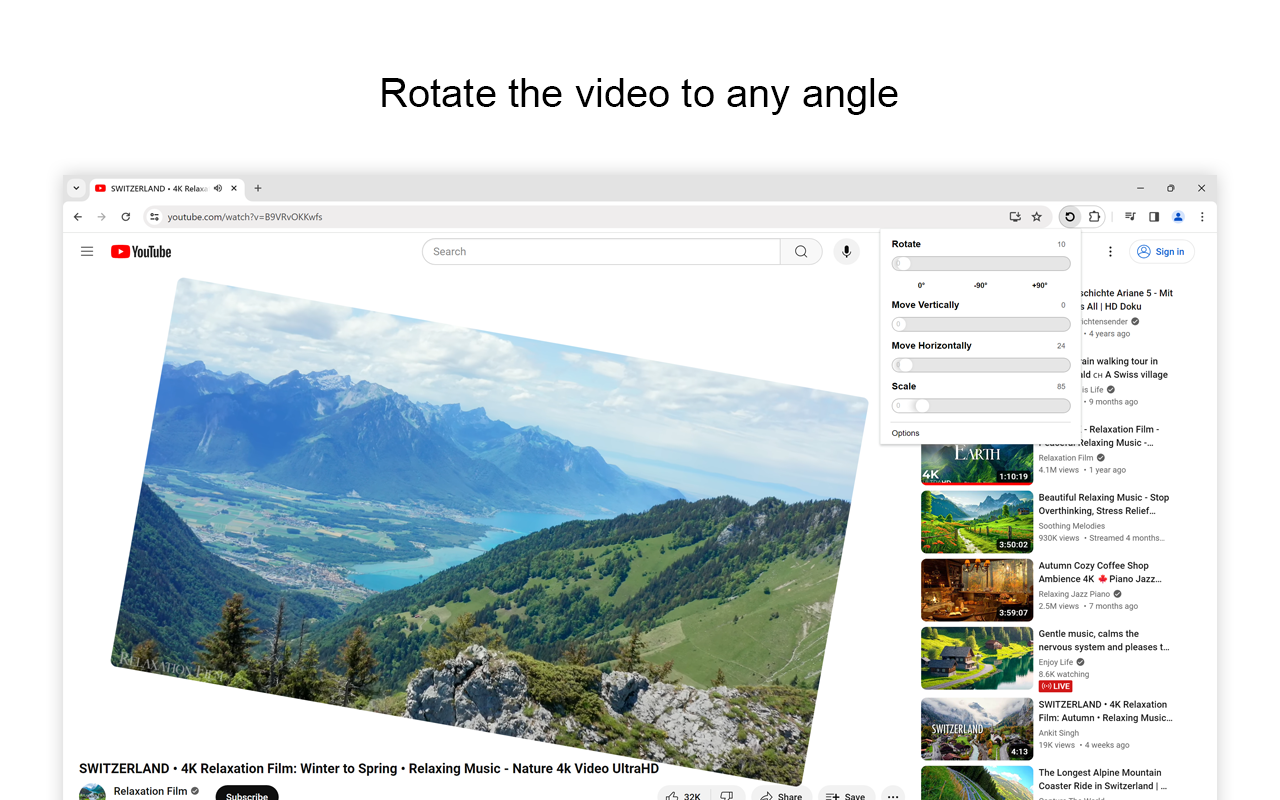Open the extension's Options menu

point(905,432)
